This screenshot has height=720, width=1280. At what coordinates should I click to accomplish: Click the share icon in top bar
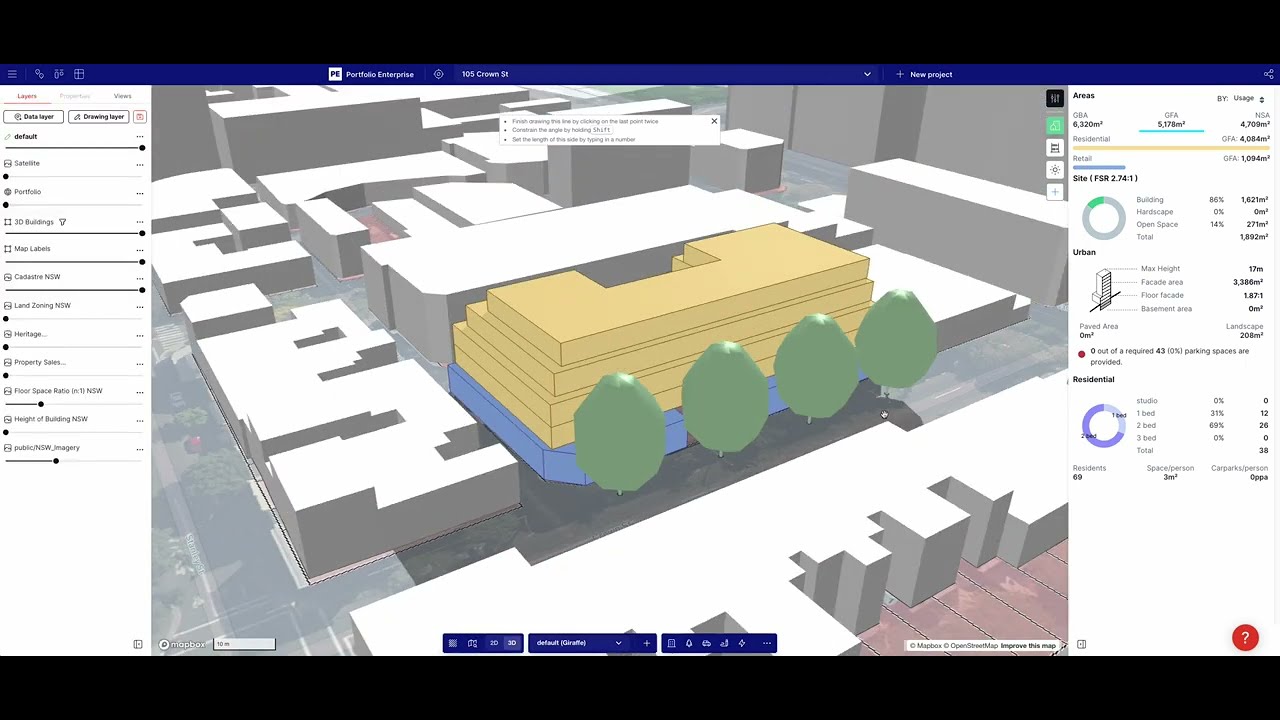pyautogui.click(x=1269, y=74)
